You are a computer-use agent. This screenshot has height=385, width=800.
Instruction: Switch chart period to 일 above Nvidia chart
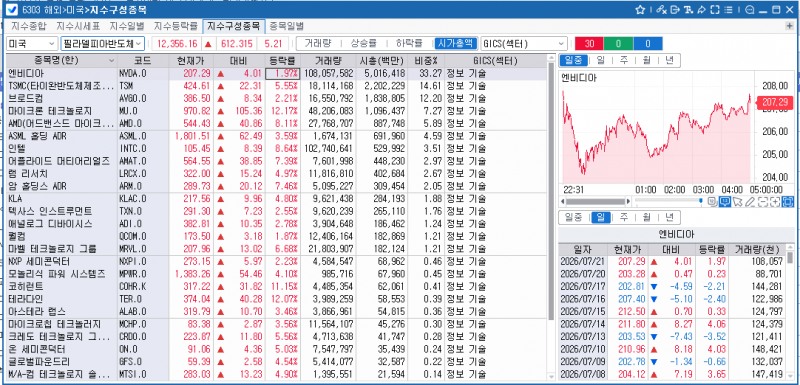click(x=601, y=60)
